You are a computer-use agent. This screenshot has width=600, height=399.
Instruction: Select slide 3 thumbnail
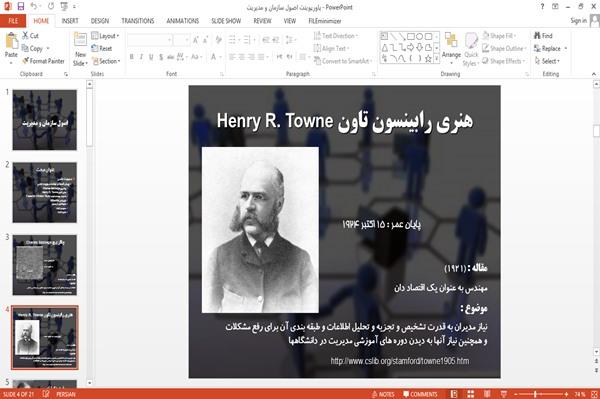(x=44, y=265)
